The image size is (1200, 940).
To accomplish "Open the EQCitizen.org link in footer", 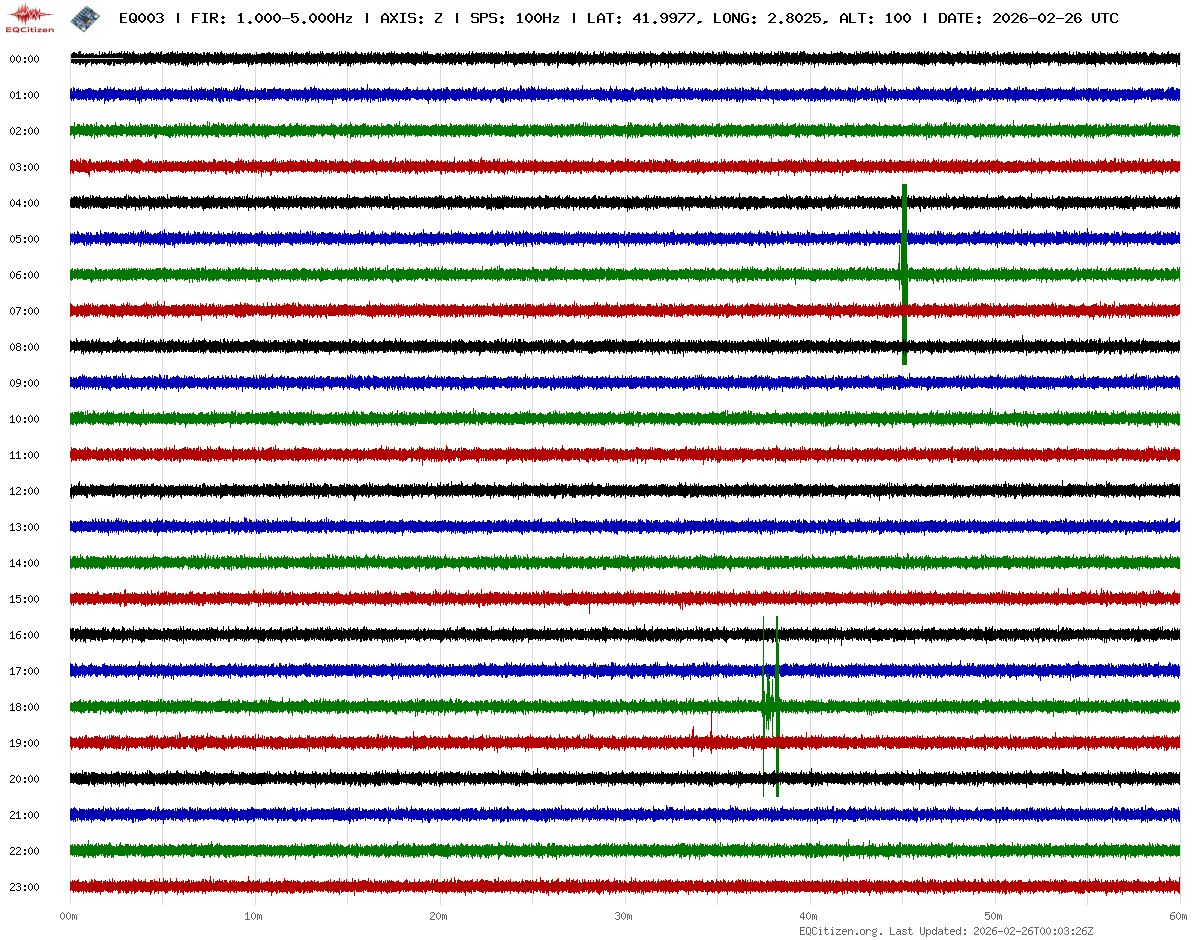I will [x=841, y=931].
